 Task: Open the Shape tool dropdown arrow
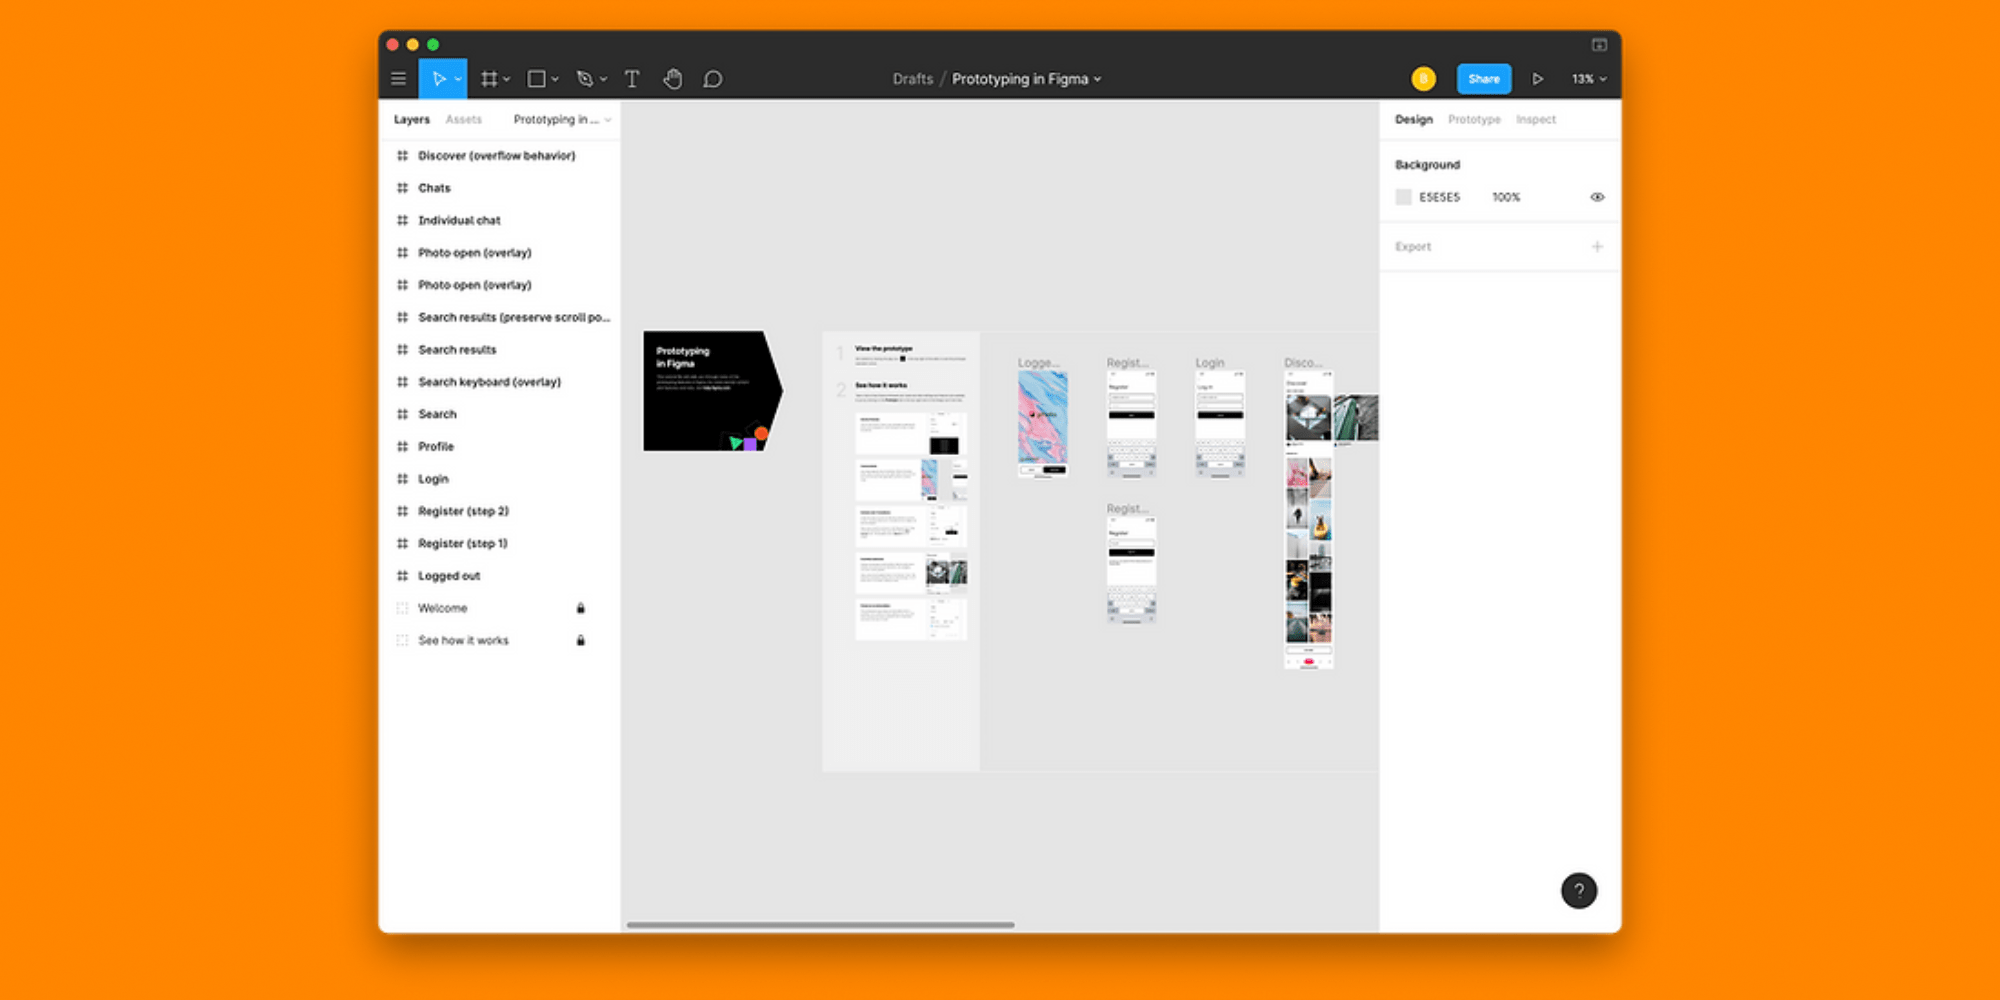(554, 78)
